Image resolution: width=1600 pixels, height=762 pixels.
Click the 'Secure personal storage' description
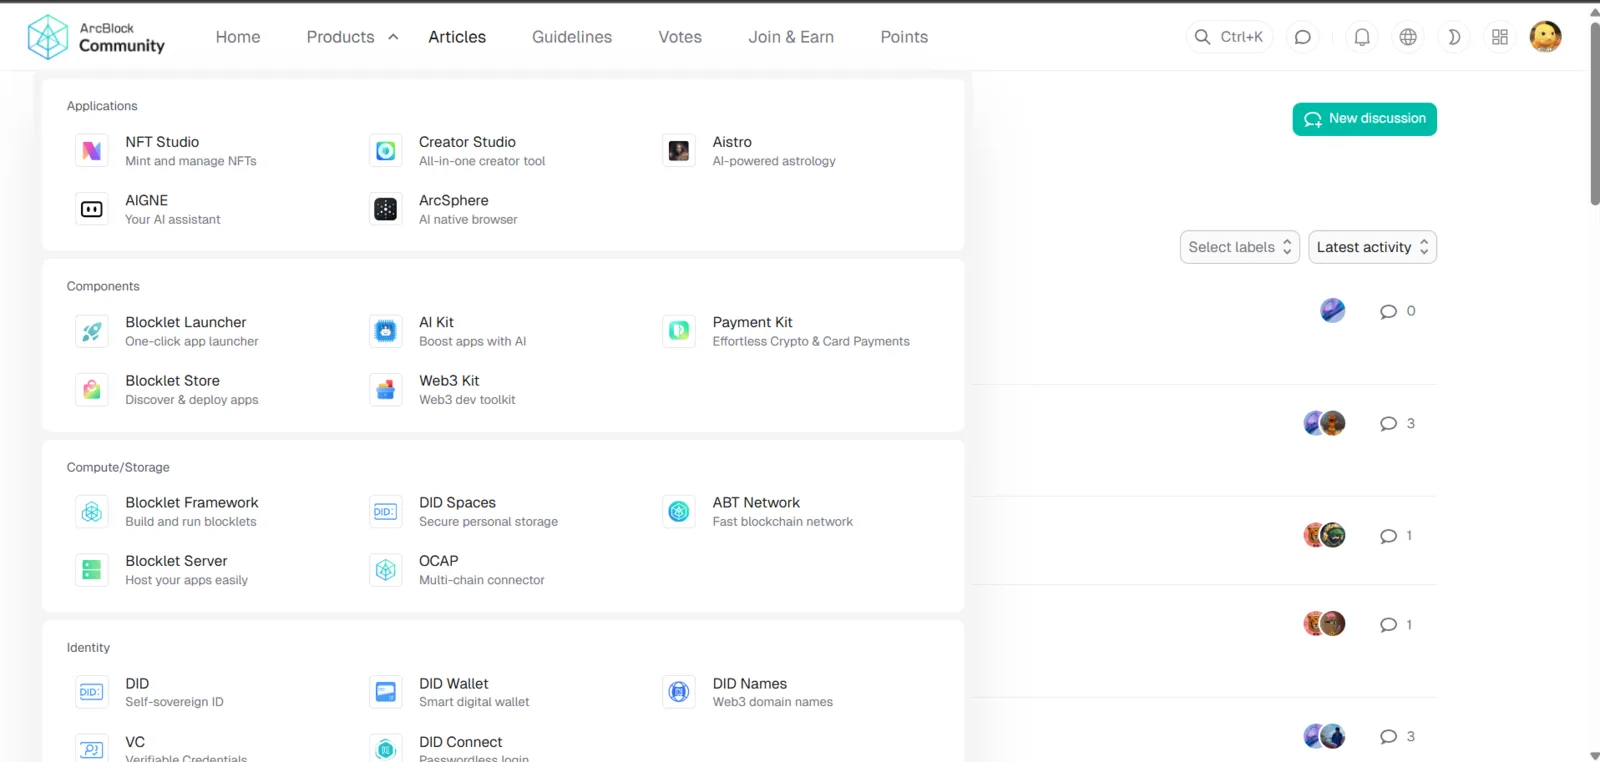click(488, 522)
